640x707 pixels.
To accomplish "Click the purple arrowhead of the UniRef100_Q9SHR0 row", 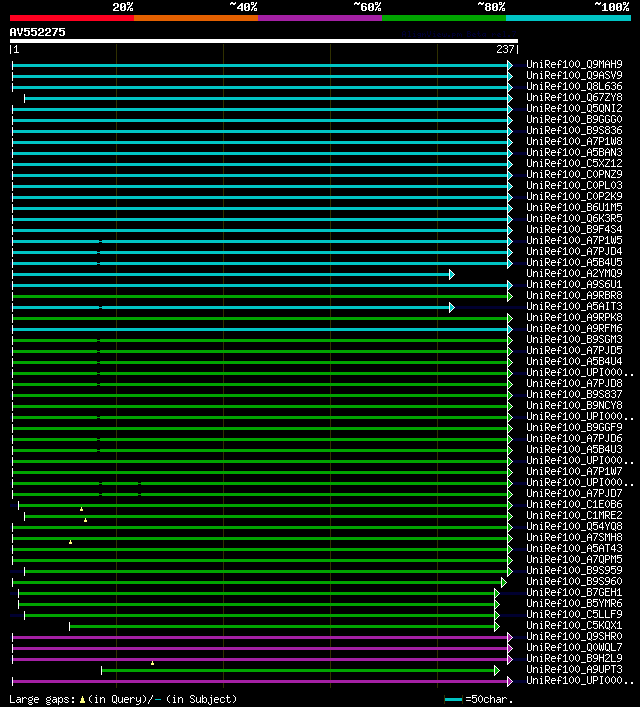I will click(x=510, y=638).
